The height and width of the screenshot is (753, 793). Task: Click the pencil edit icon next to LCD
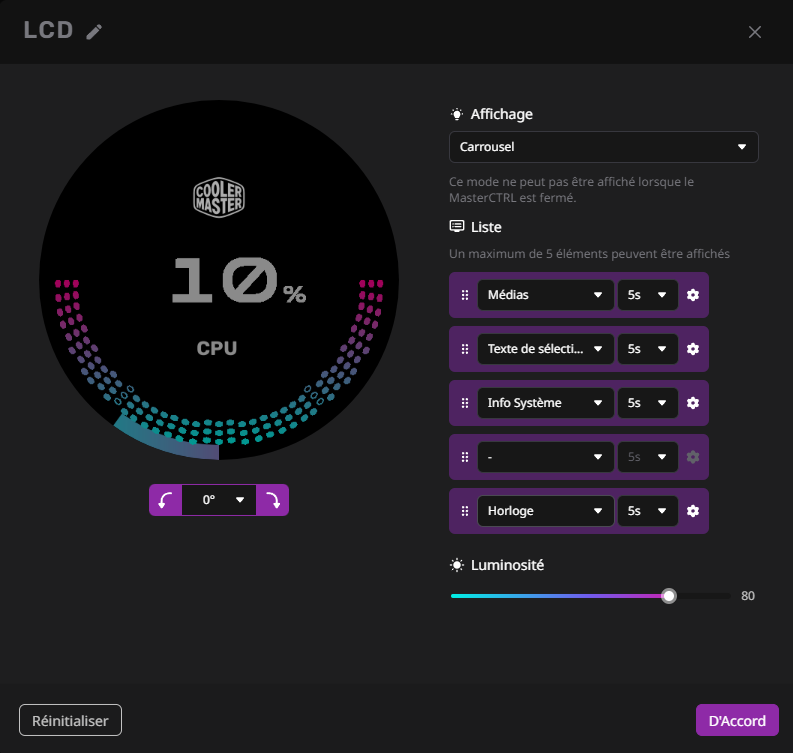click(94, 31)
